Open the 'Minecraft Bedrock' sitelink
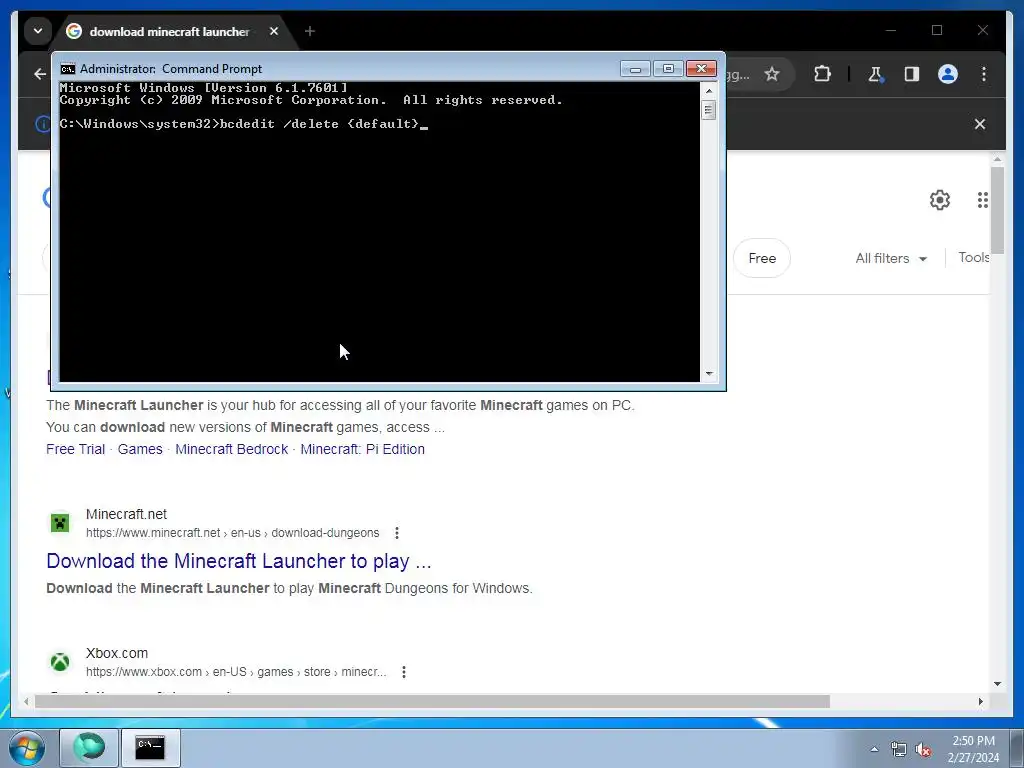 click(x=231, y=449)
